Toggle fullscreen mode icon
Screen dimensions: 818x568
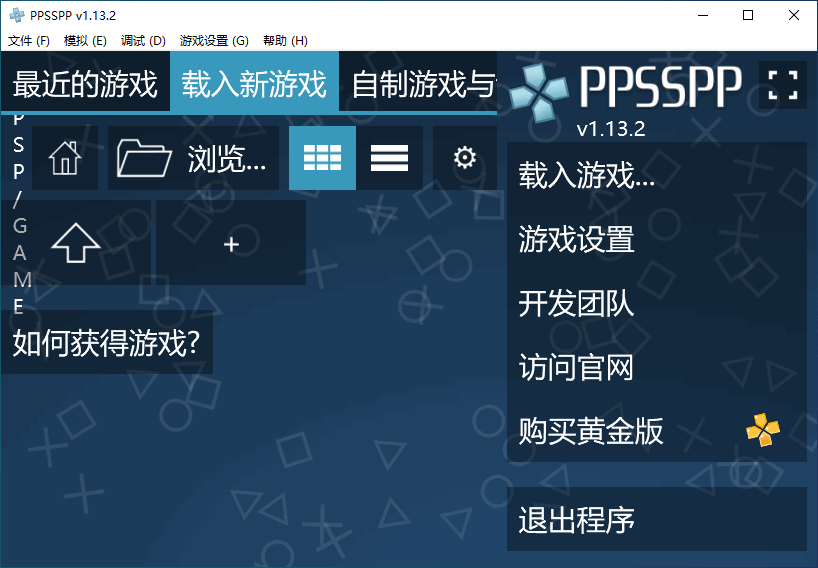(x=782, y=86)
